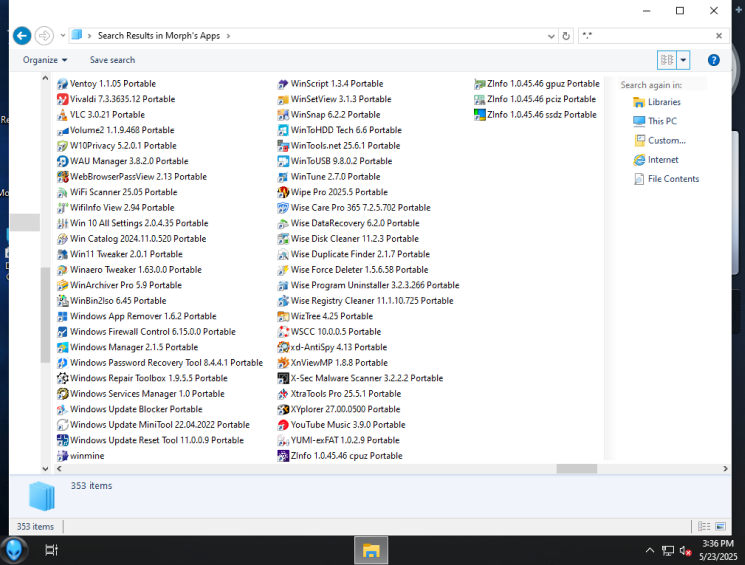Select the Windows Repair Toolbox icon
This screenshot has height=565, width=745.
pyautogui.click(x=62, y=378)
